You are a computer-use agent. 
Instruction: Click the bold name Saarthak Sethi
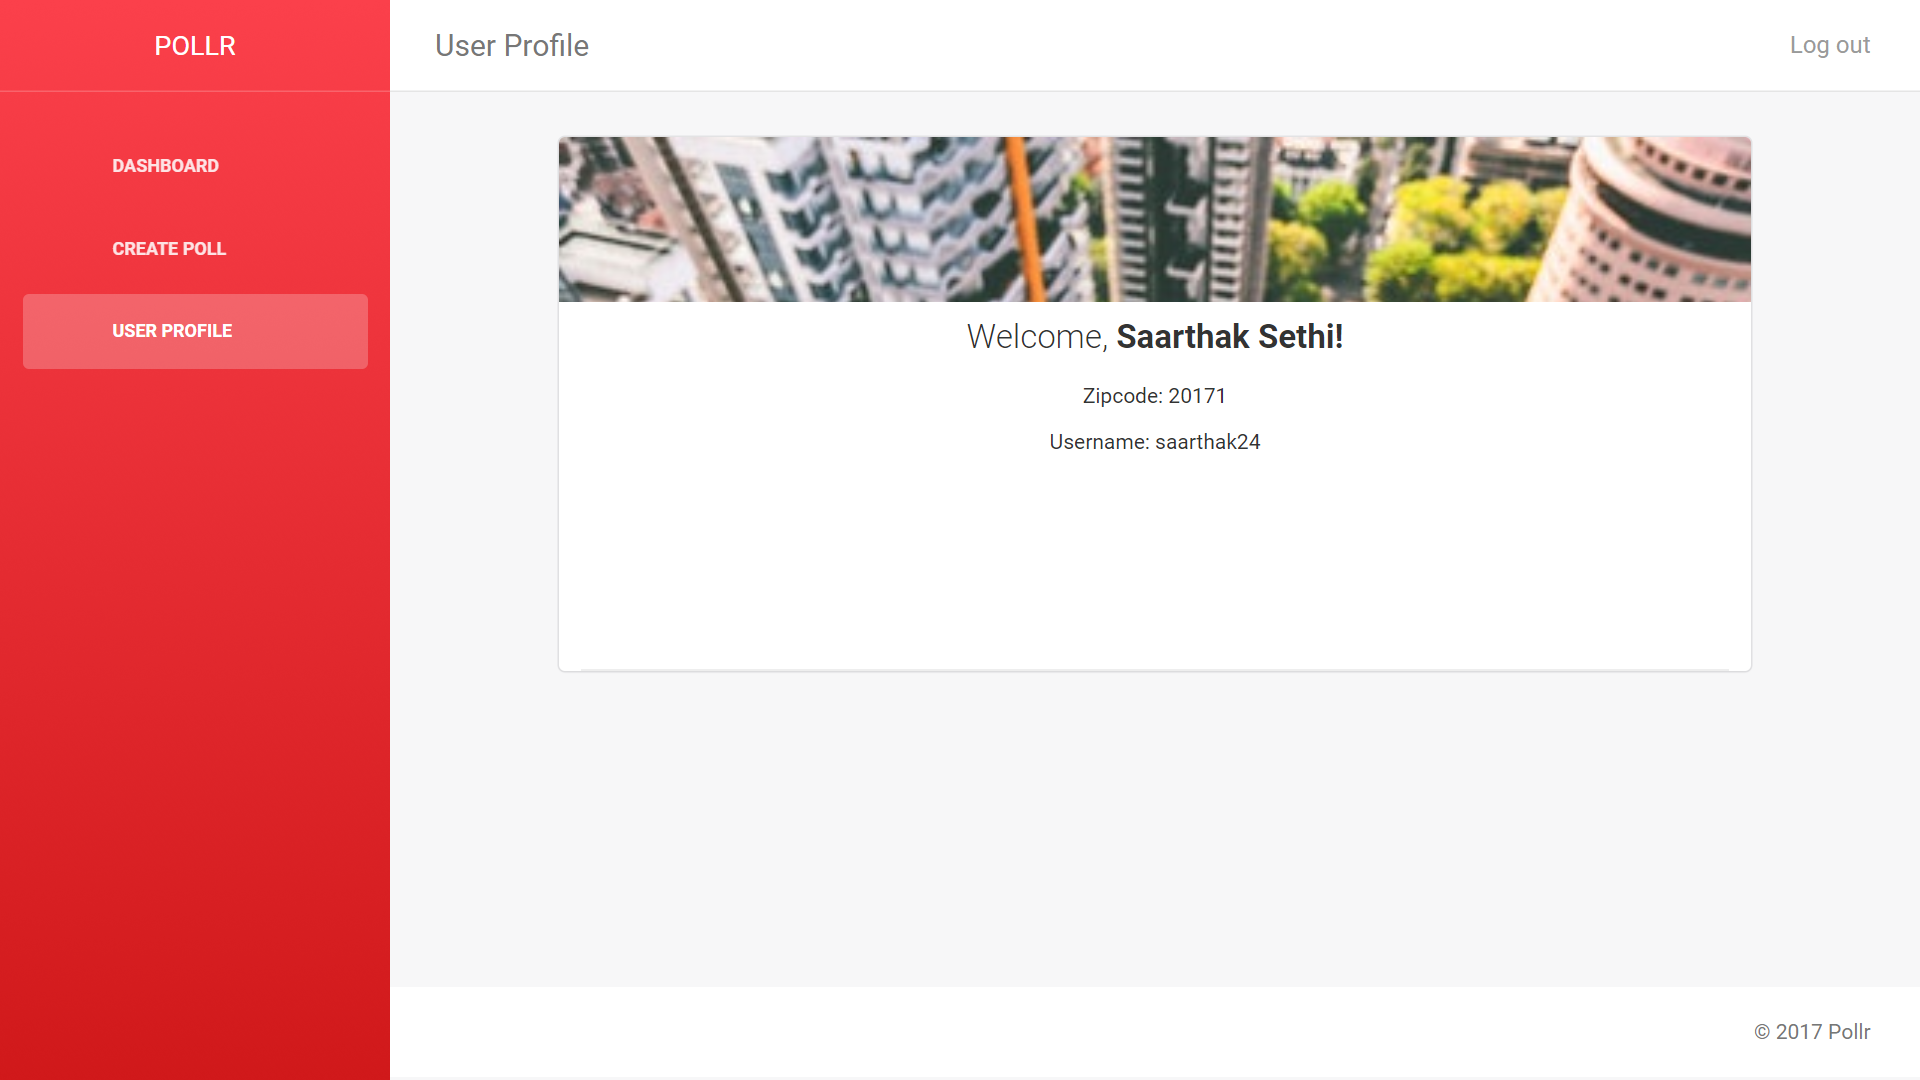coord(1229,337)
